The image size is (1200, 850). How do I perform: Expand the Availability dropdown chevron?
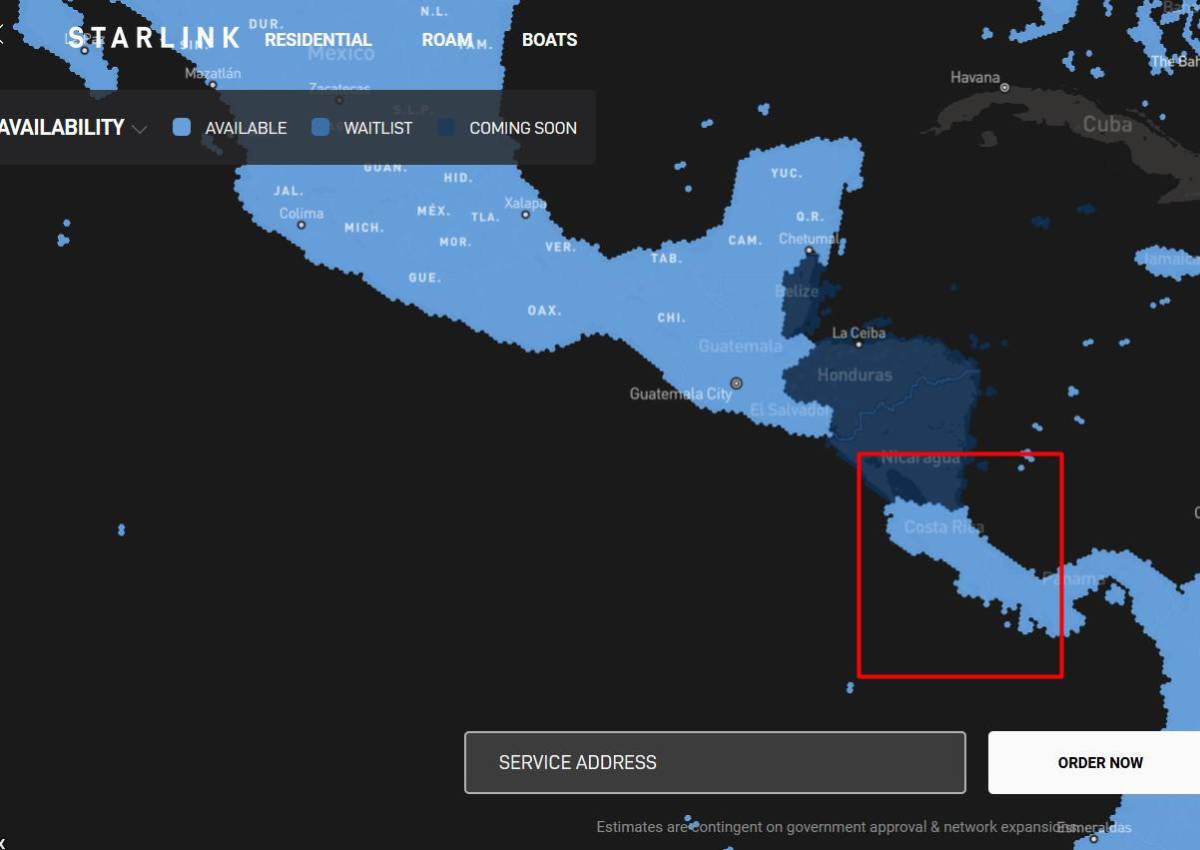(139, 129)
